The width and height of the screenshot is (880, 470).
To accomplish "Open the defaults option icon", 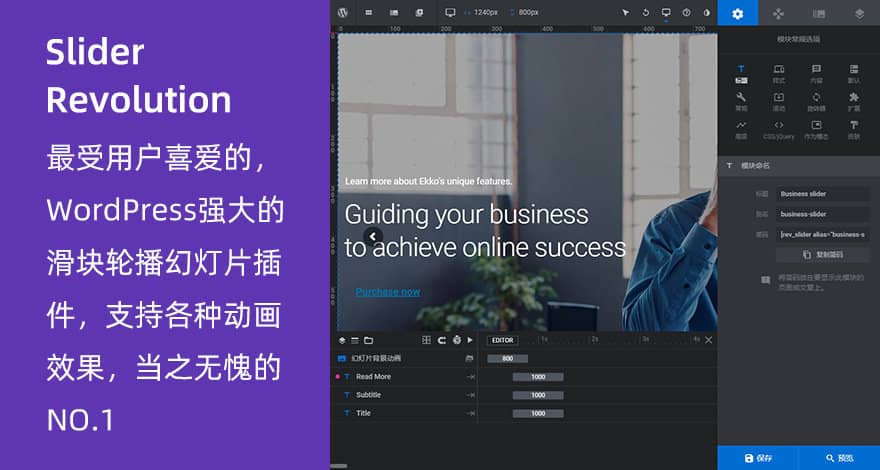I will [854, 74].
